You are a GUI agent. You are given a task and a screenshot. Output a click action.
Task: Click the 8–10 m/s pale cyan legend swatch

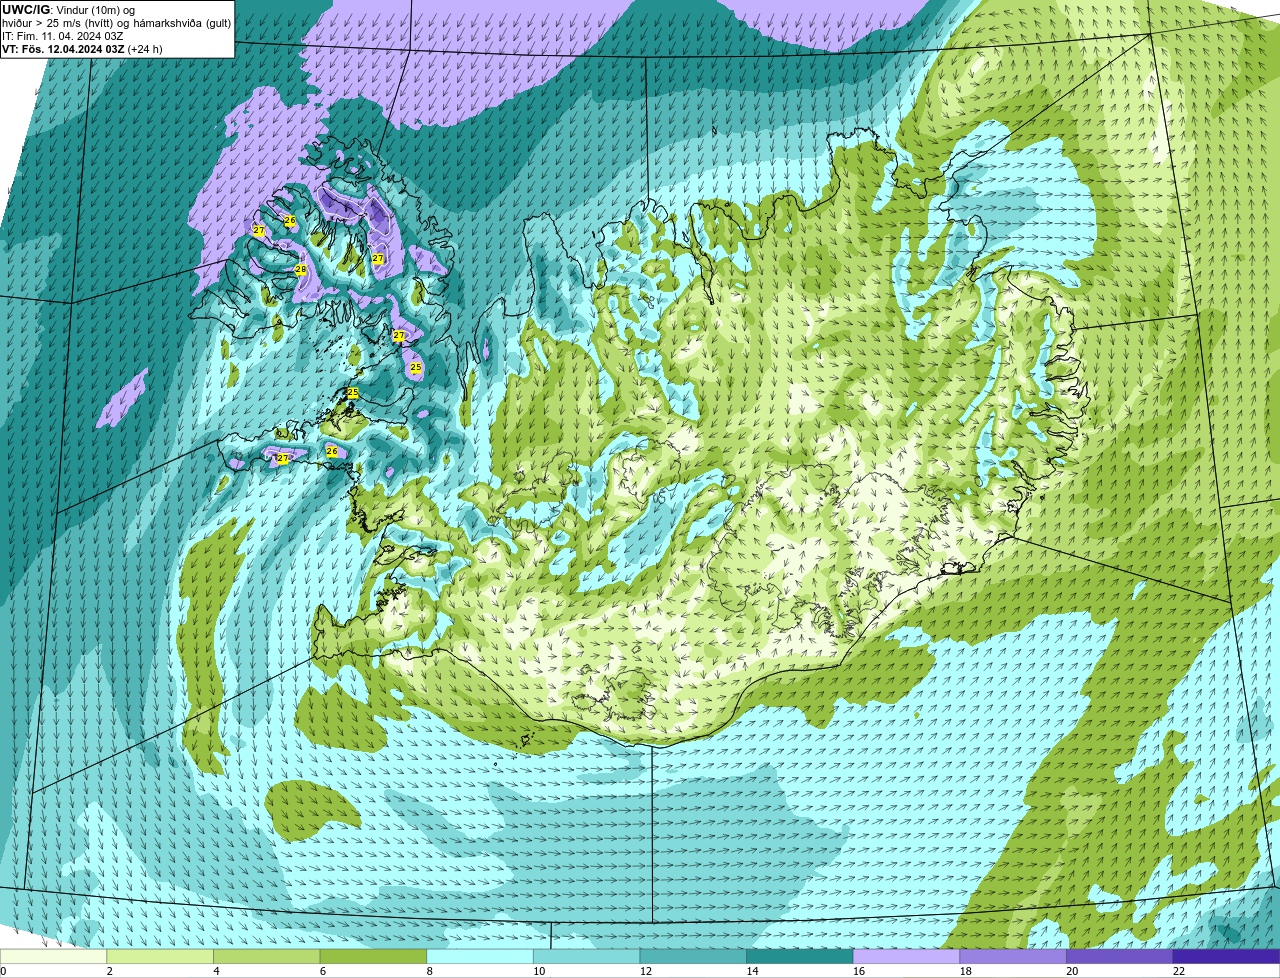(x=480, y=956)
